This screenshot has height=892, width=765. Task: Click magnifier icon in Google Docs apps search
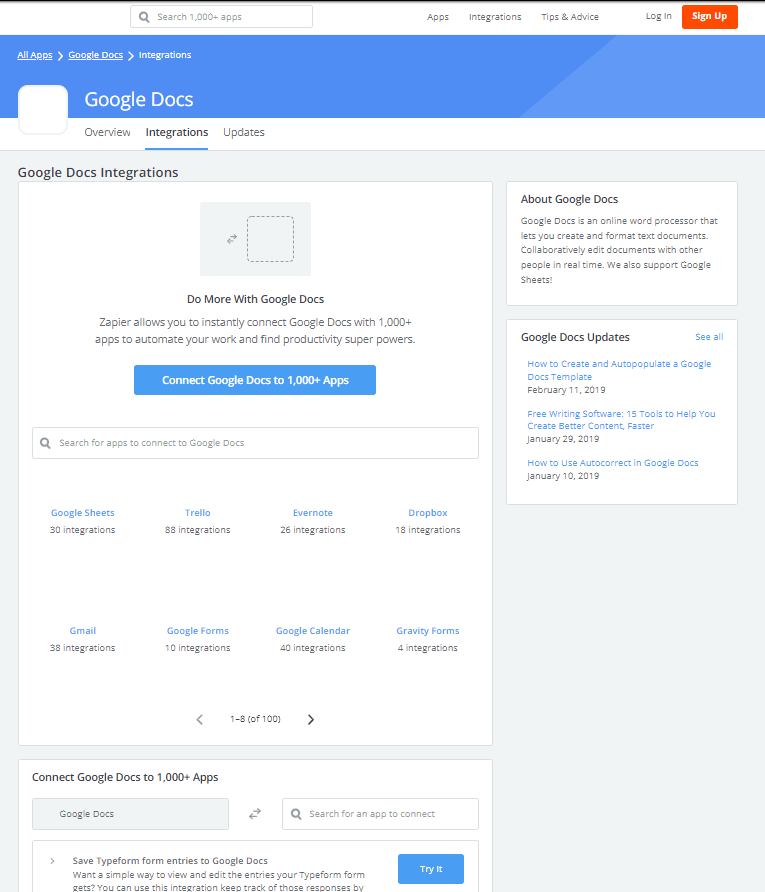pos(46,443)
